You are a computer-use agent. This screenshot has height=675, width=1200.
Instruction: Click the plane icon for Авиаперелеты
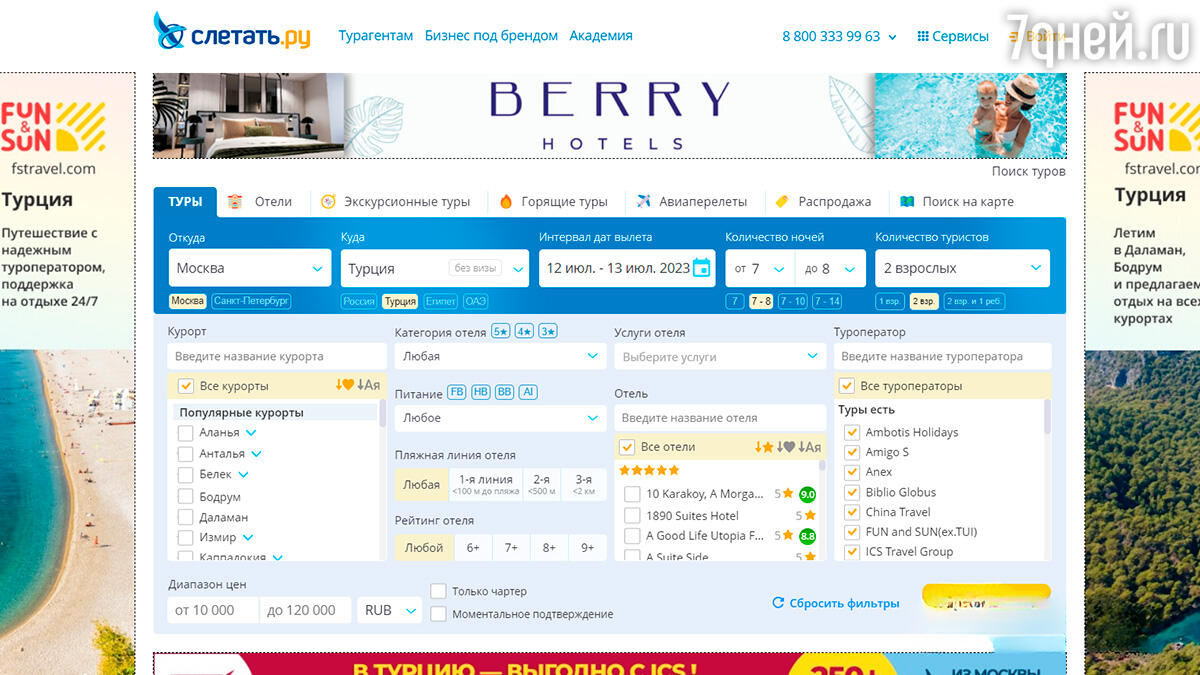point(643,201)
